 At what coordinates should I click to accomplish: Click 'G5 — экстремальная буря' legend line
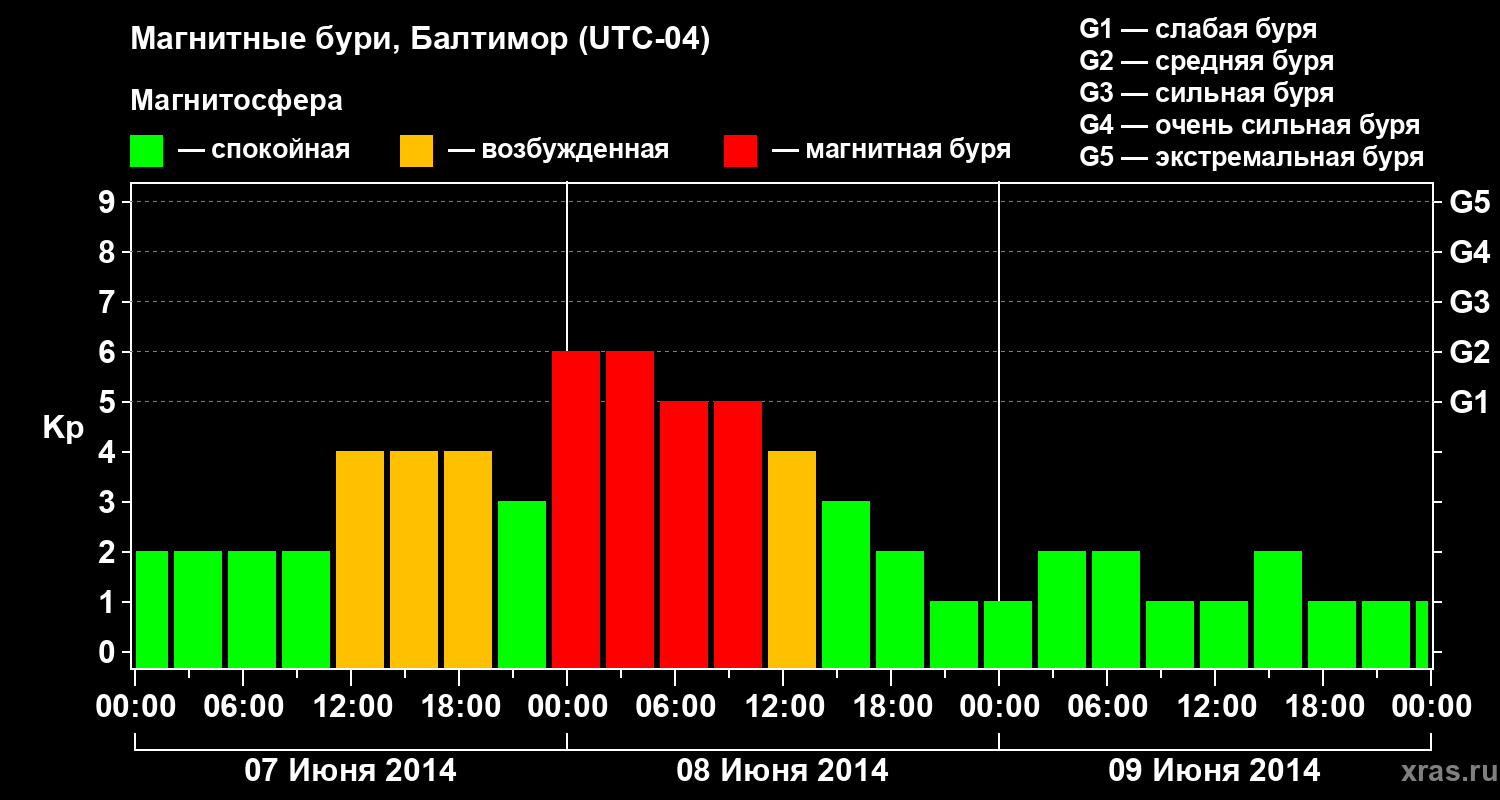point(1252,157)
